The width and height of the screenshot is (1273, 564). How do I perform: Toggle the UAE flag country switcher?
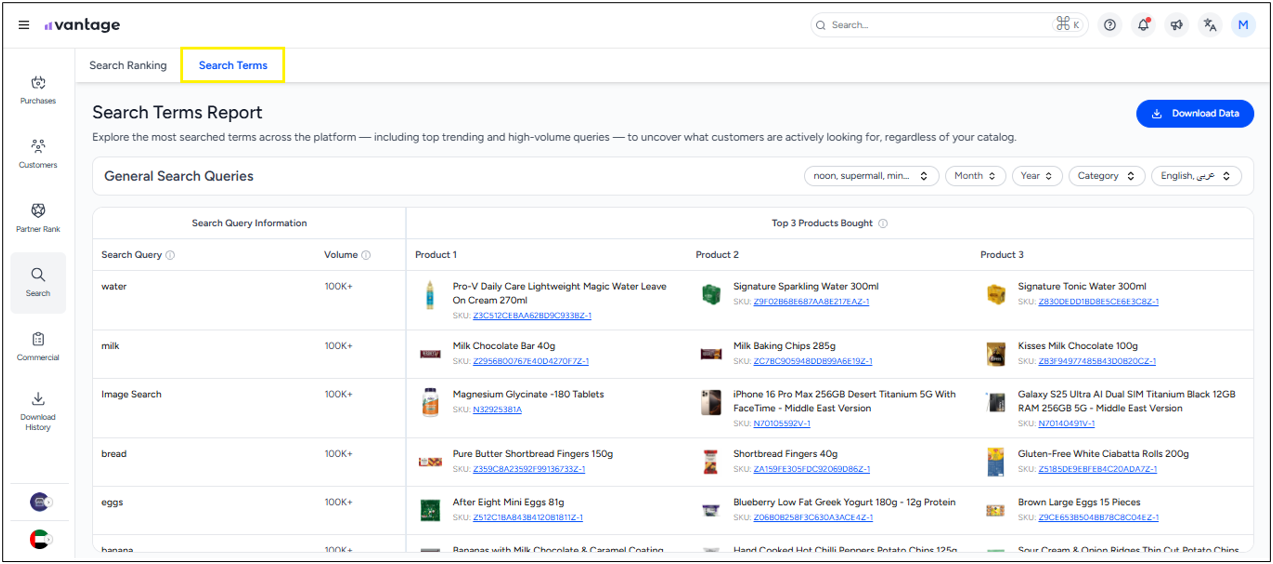40,540
